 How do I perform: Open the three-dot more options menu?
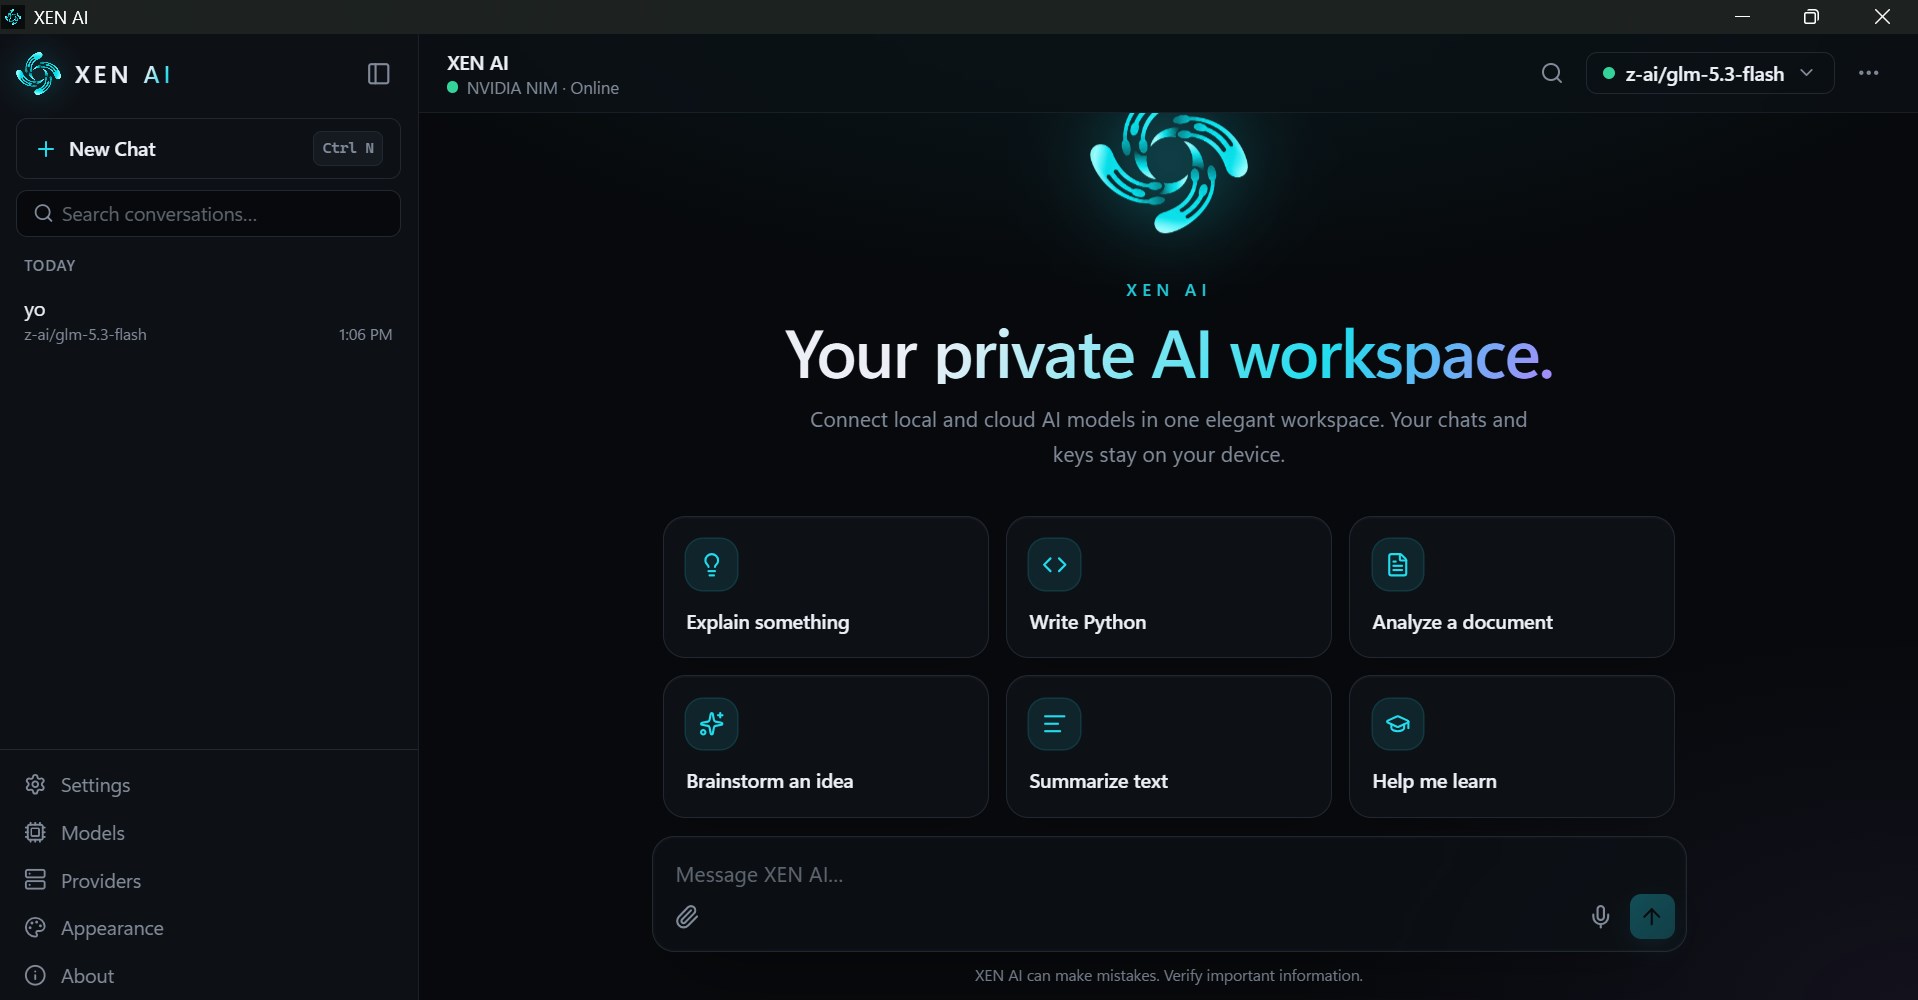click(1869, 73)
